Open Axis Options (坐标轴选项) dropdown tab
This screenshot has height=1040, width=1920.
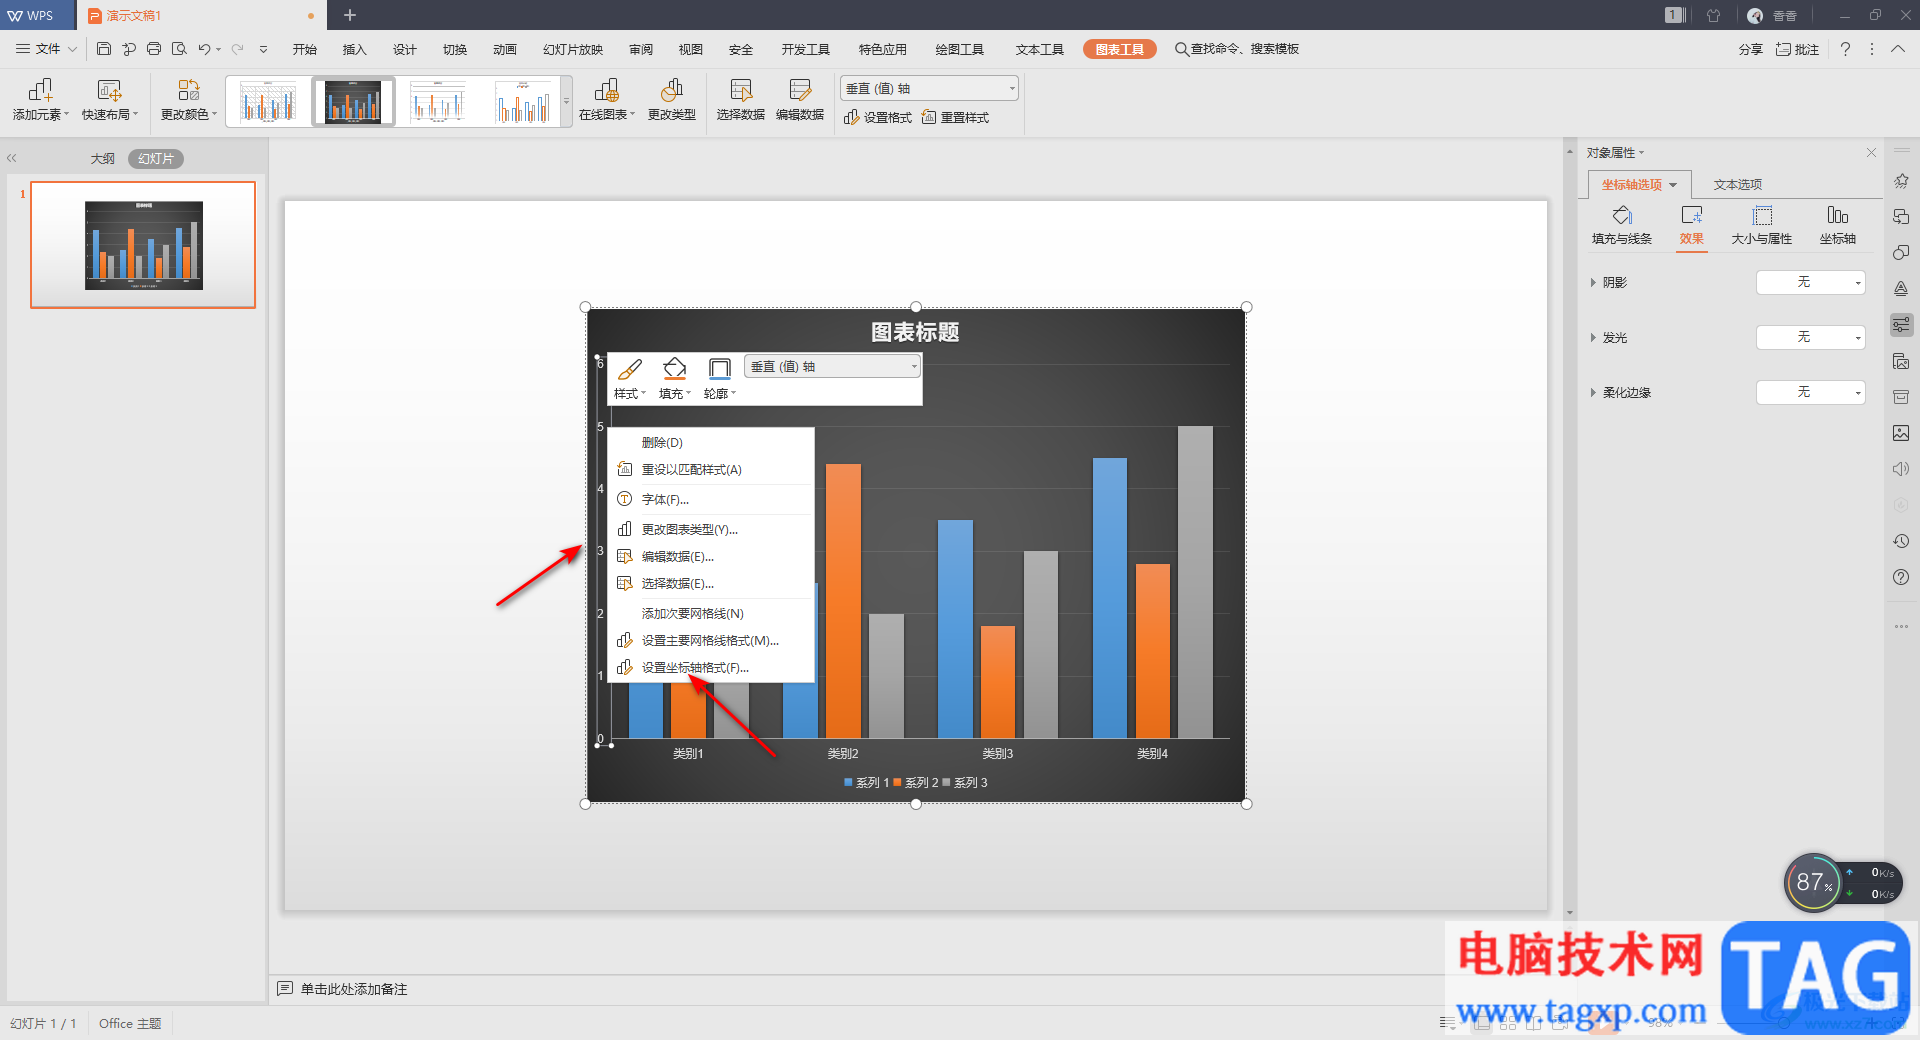point(1639,185)
